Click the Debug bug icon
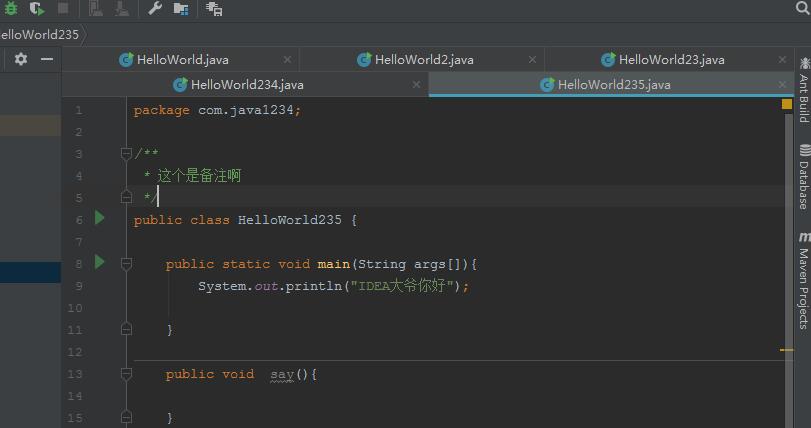Image resolution: width=811 pixels, height=428 pixels. 11,8
